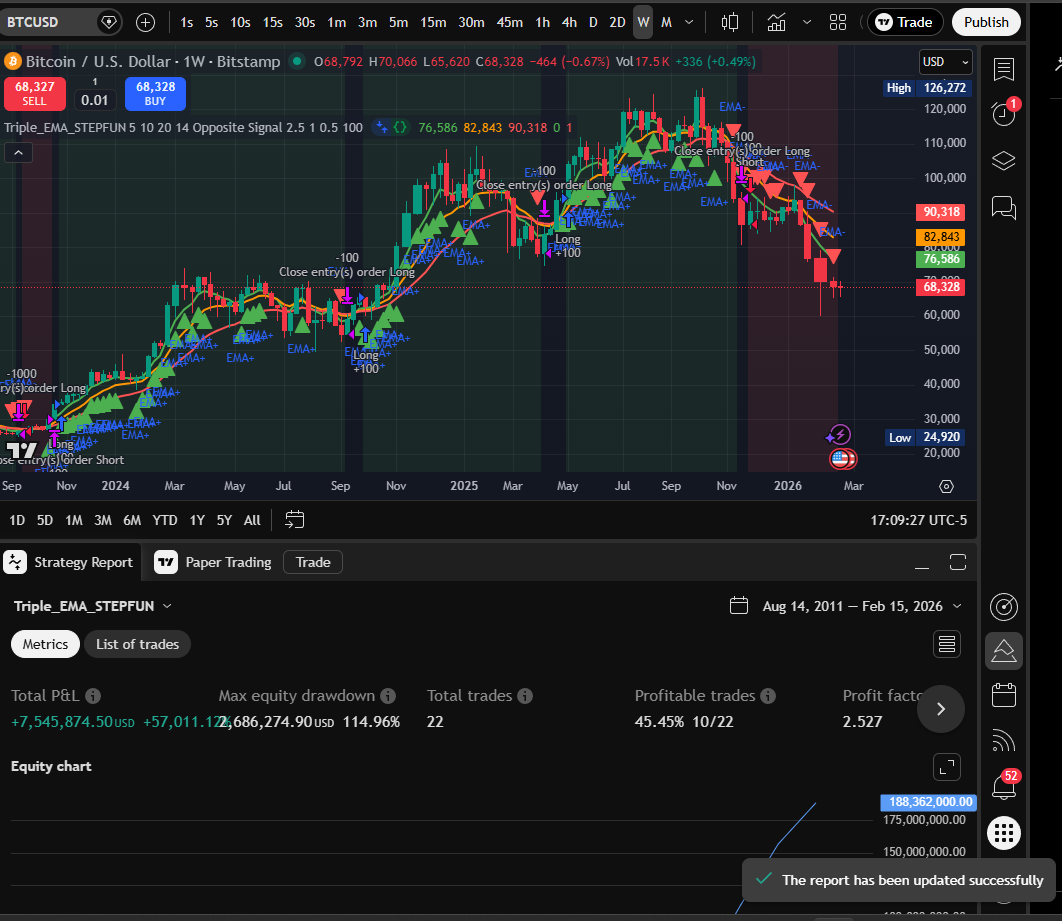Open Notifications showing 52 unread
The image size is (1062, 921).
coord(1004,786)
